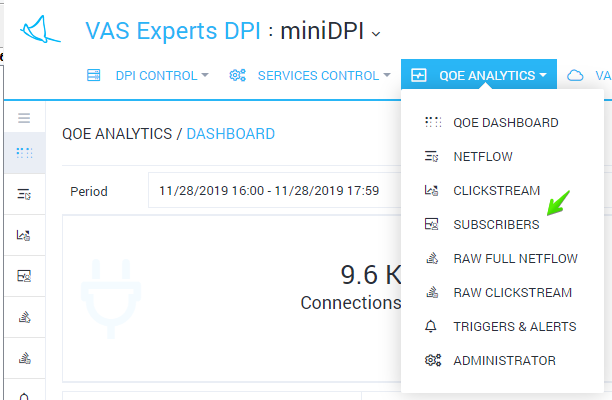Select Subscribers in the dropdown menu
612x400 pixels.
point(495,225)
